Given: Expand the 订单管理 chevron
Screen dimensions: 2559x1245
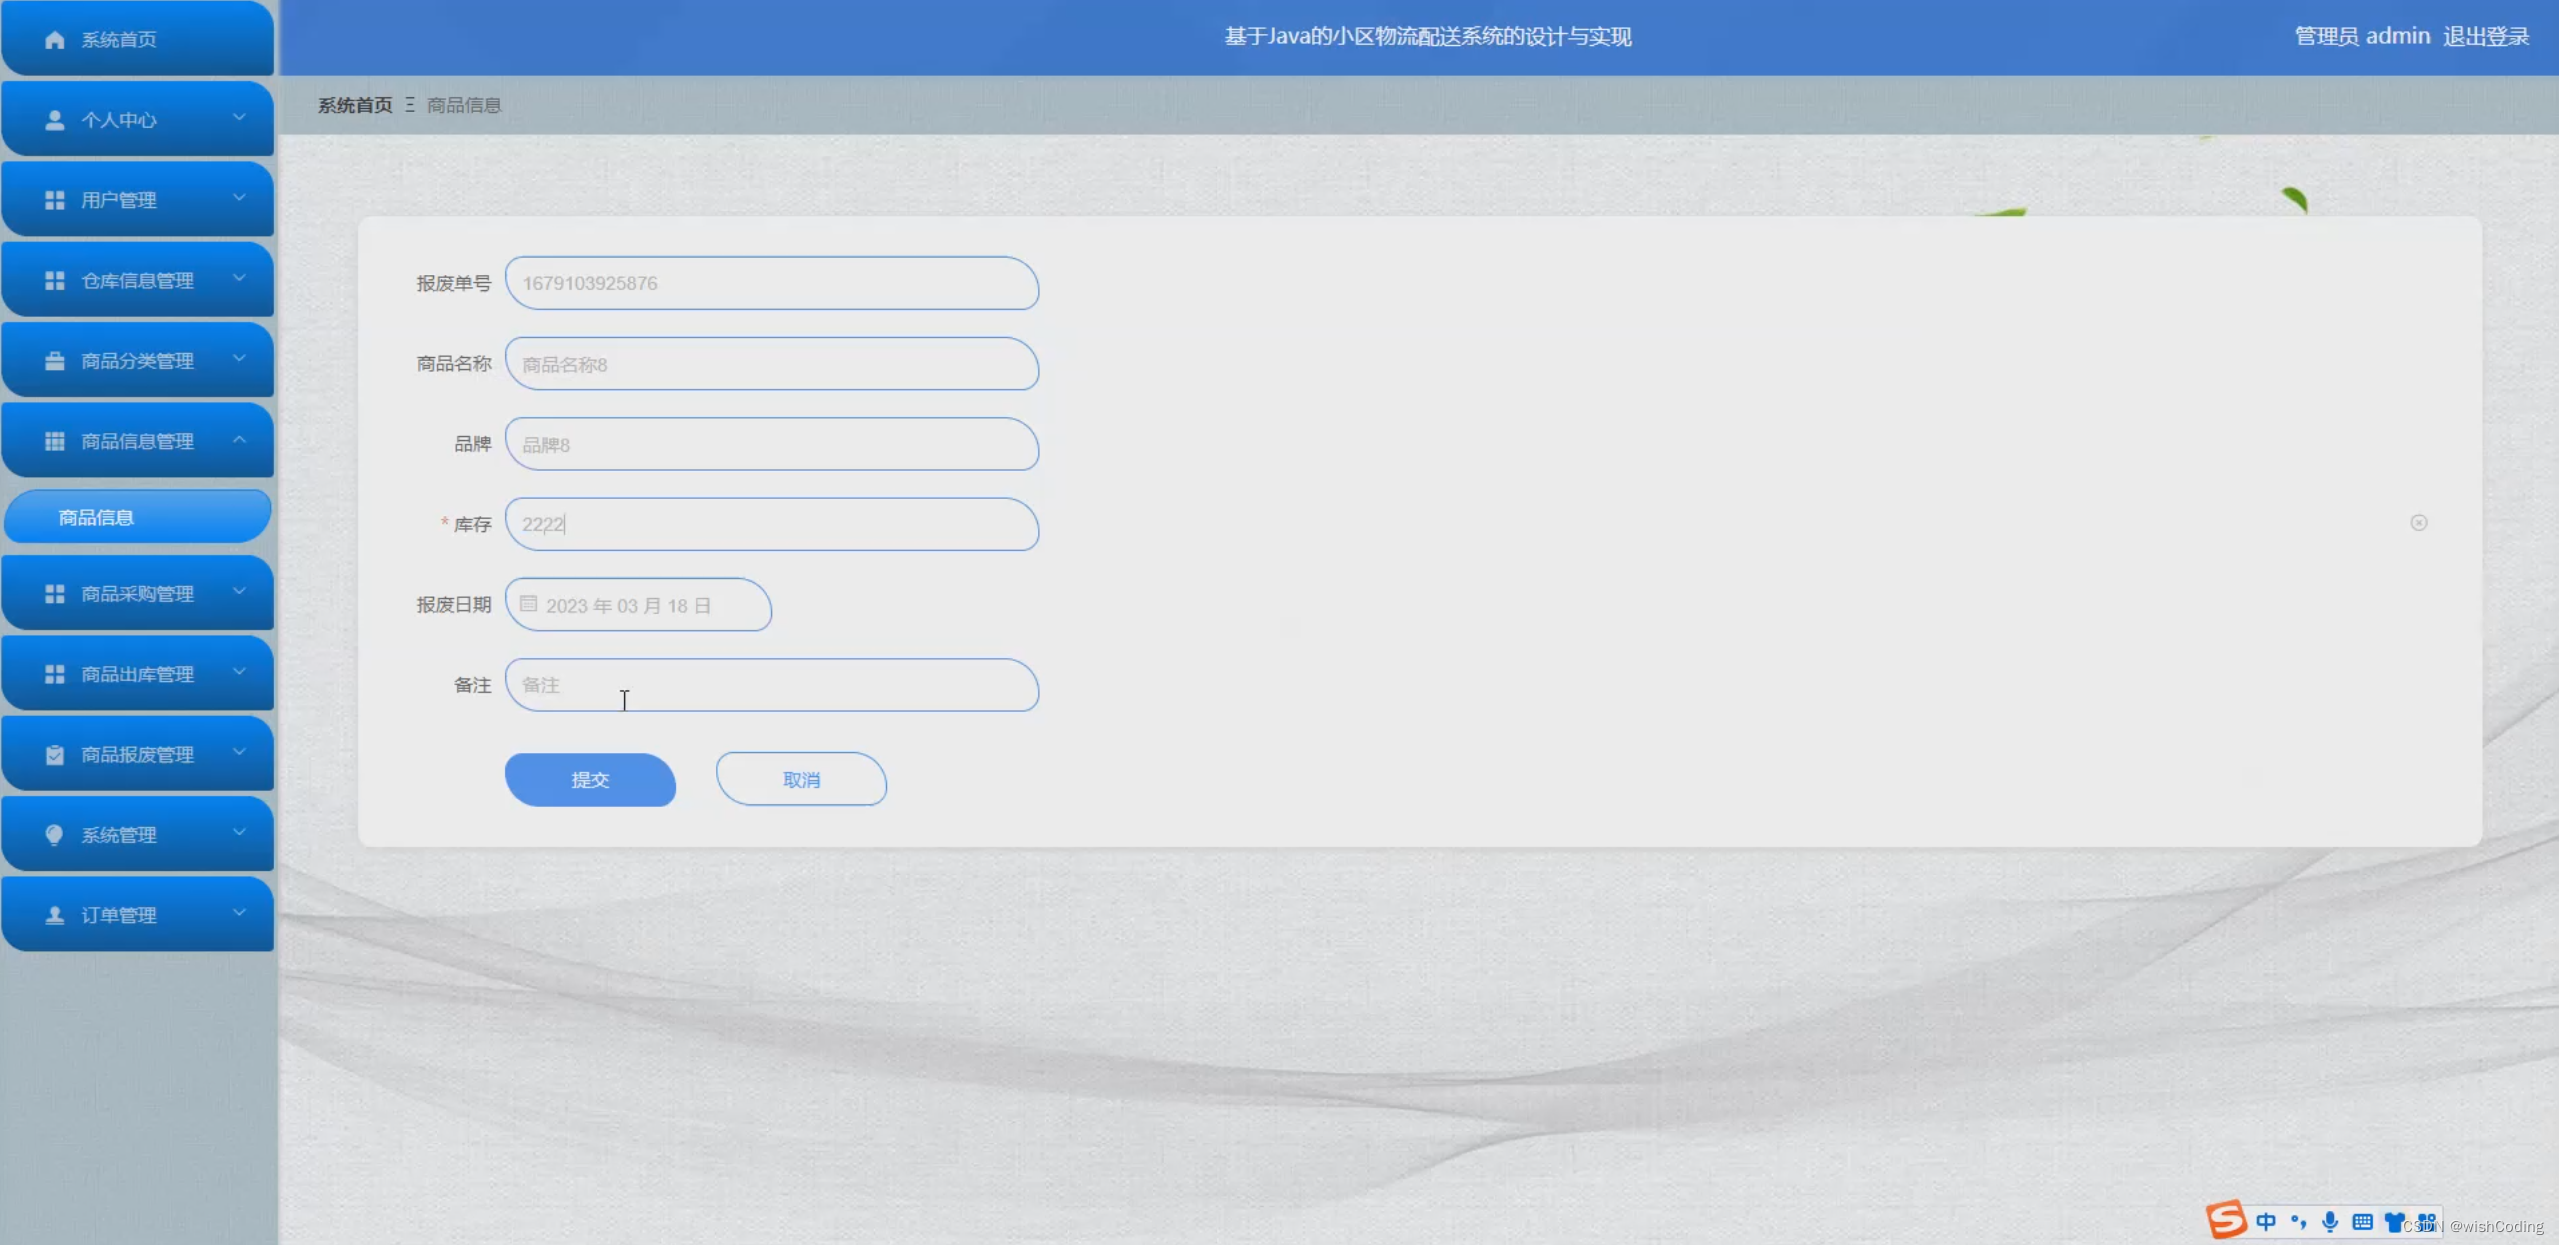Looking at the screenshot, I should click(239, 912).
